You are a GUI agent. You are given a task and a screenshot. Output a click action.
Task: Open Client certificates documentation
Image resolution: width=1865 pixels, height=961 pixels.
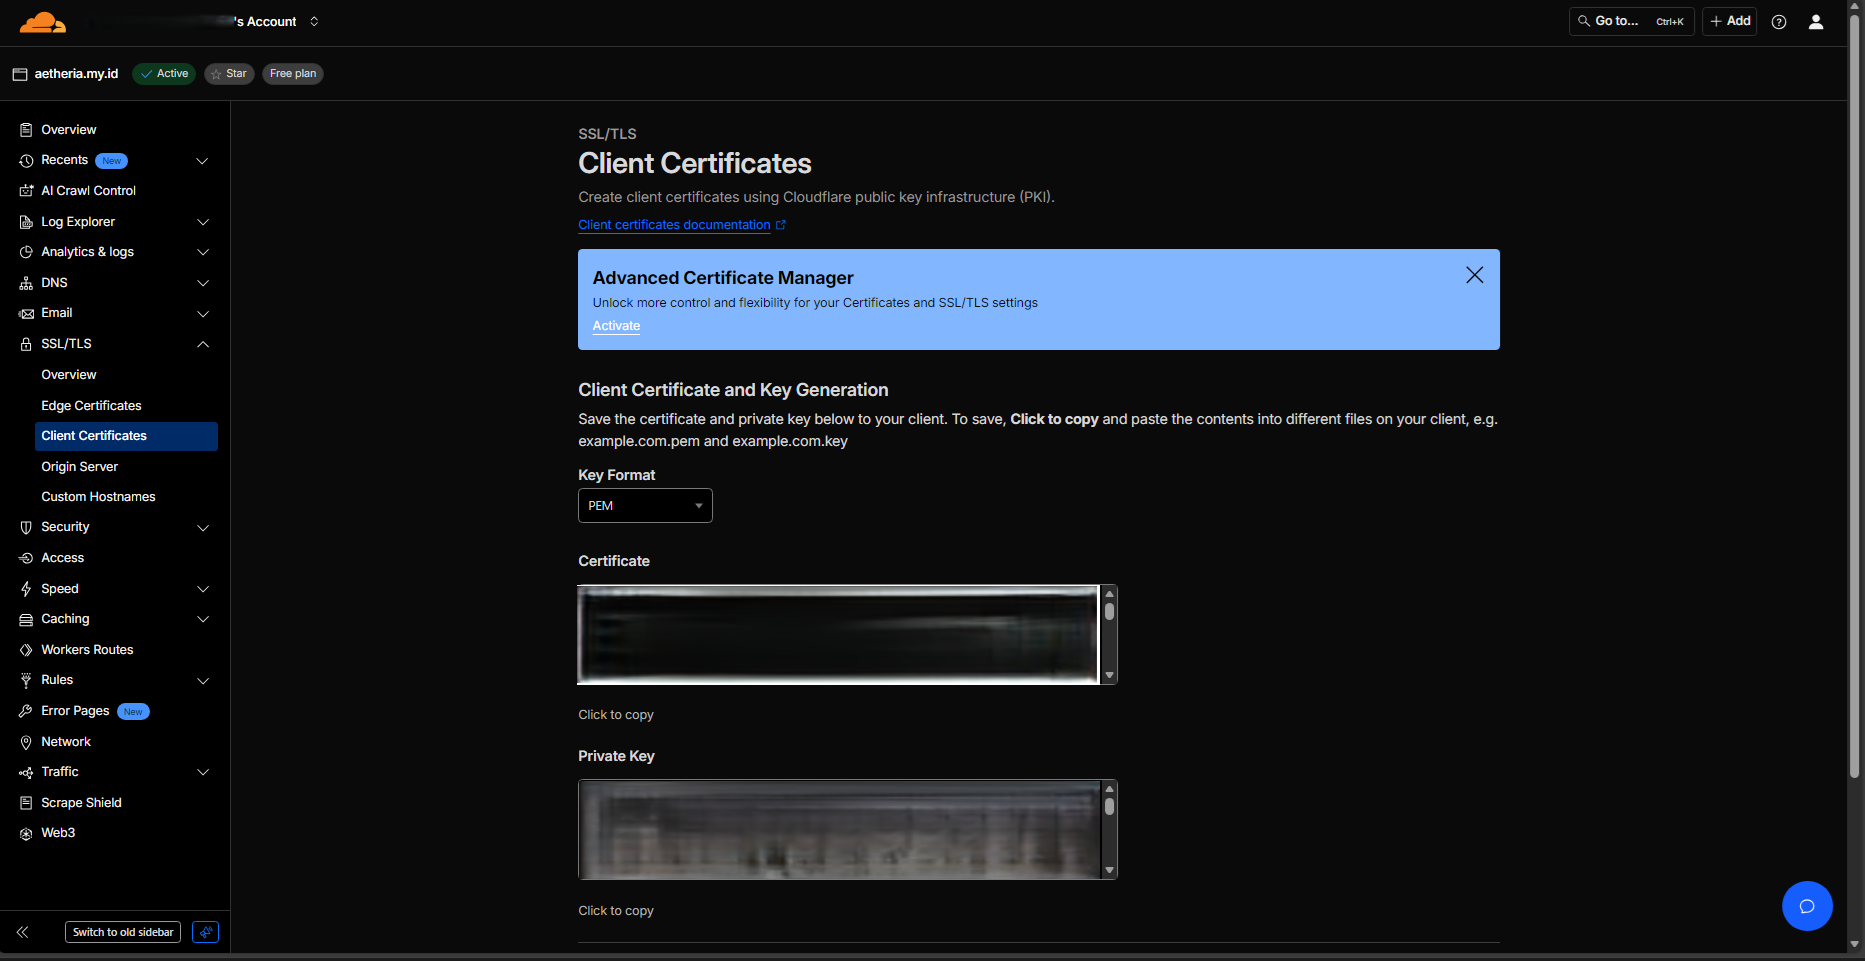pyautogui.click(x=675, y=224)
